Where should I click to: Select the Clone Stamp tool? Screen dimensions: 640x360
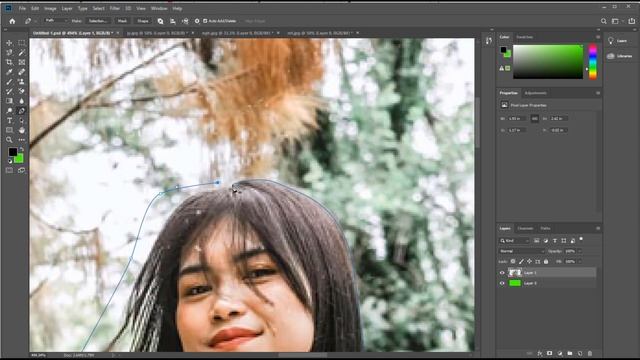pyautogui.click(x=22, y=82)
